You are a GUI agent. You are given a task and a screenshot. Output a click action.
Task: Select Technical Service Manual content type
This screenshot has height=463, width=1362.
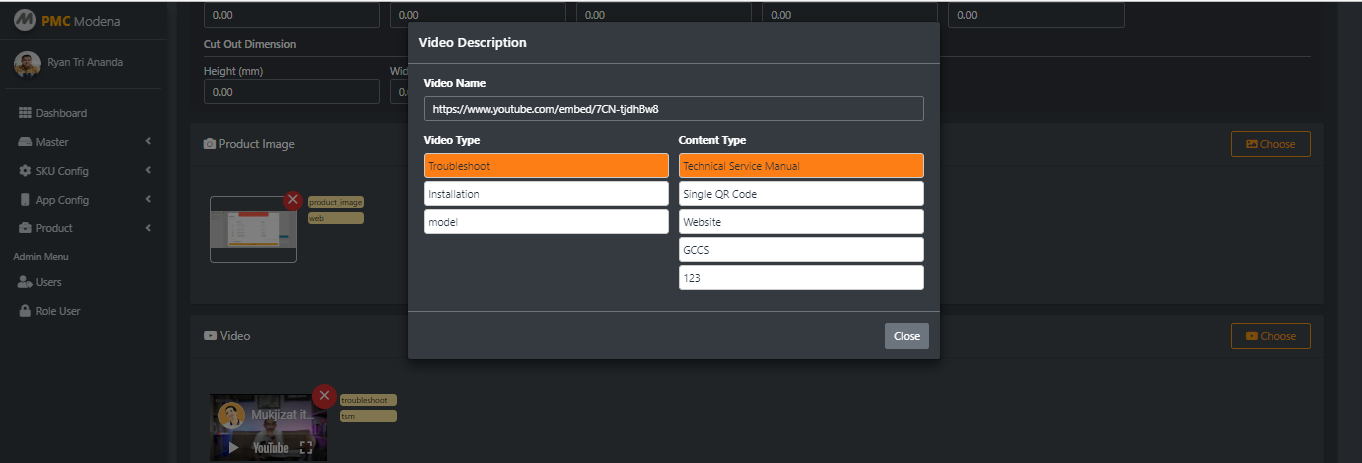(801, 166)
